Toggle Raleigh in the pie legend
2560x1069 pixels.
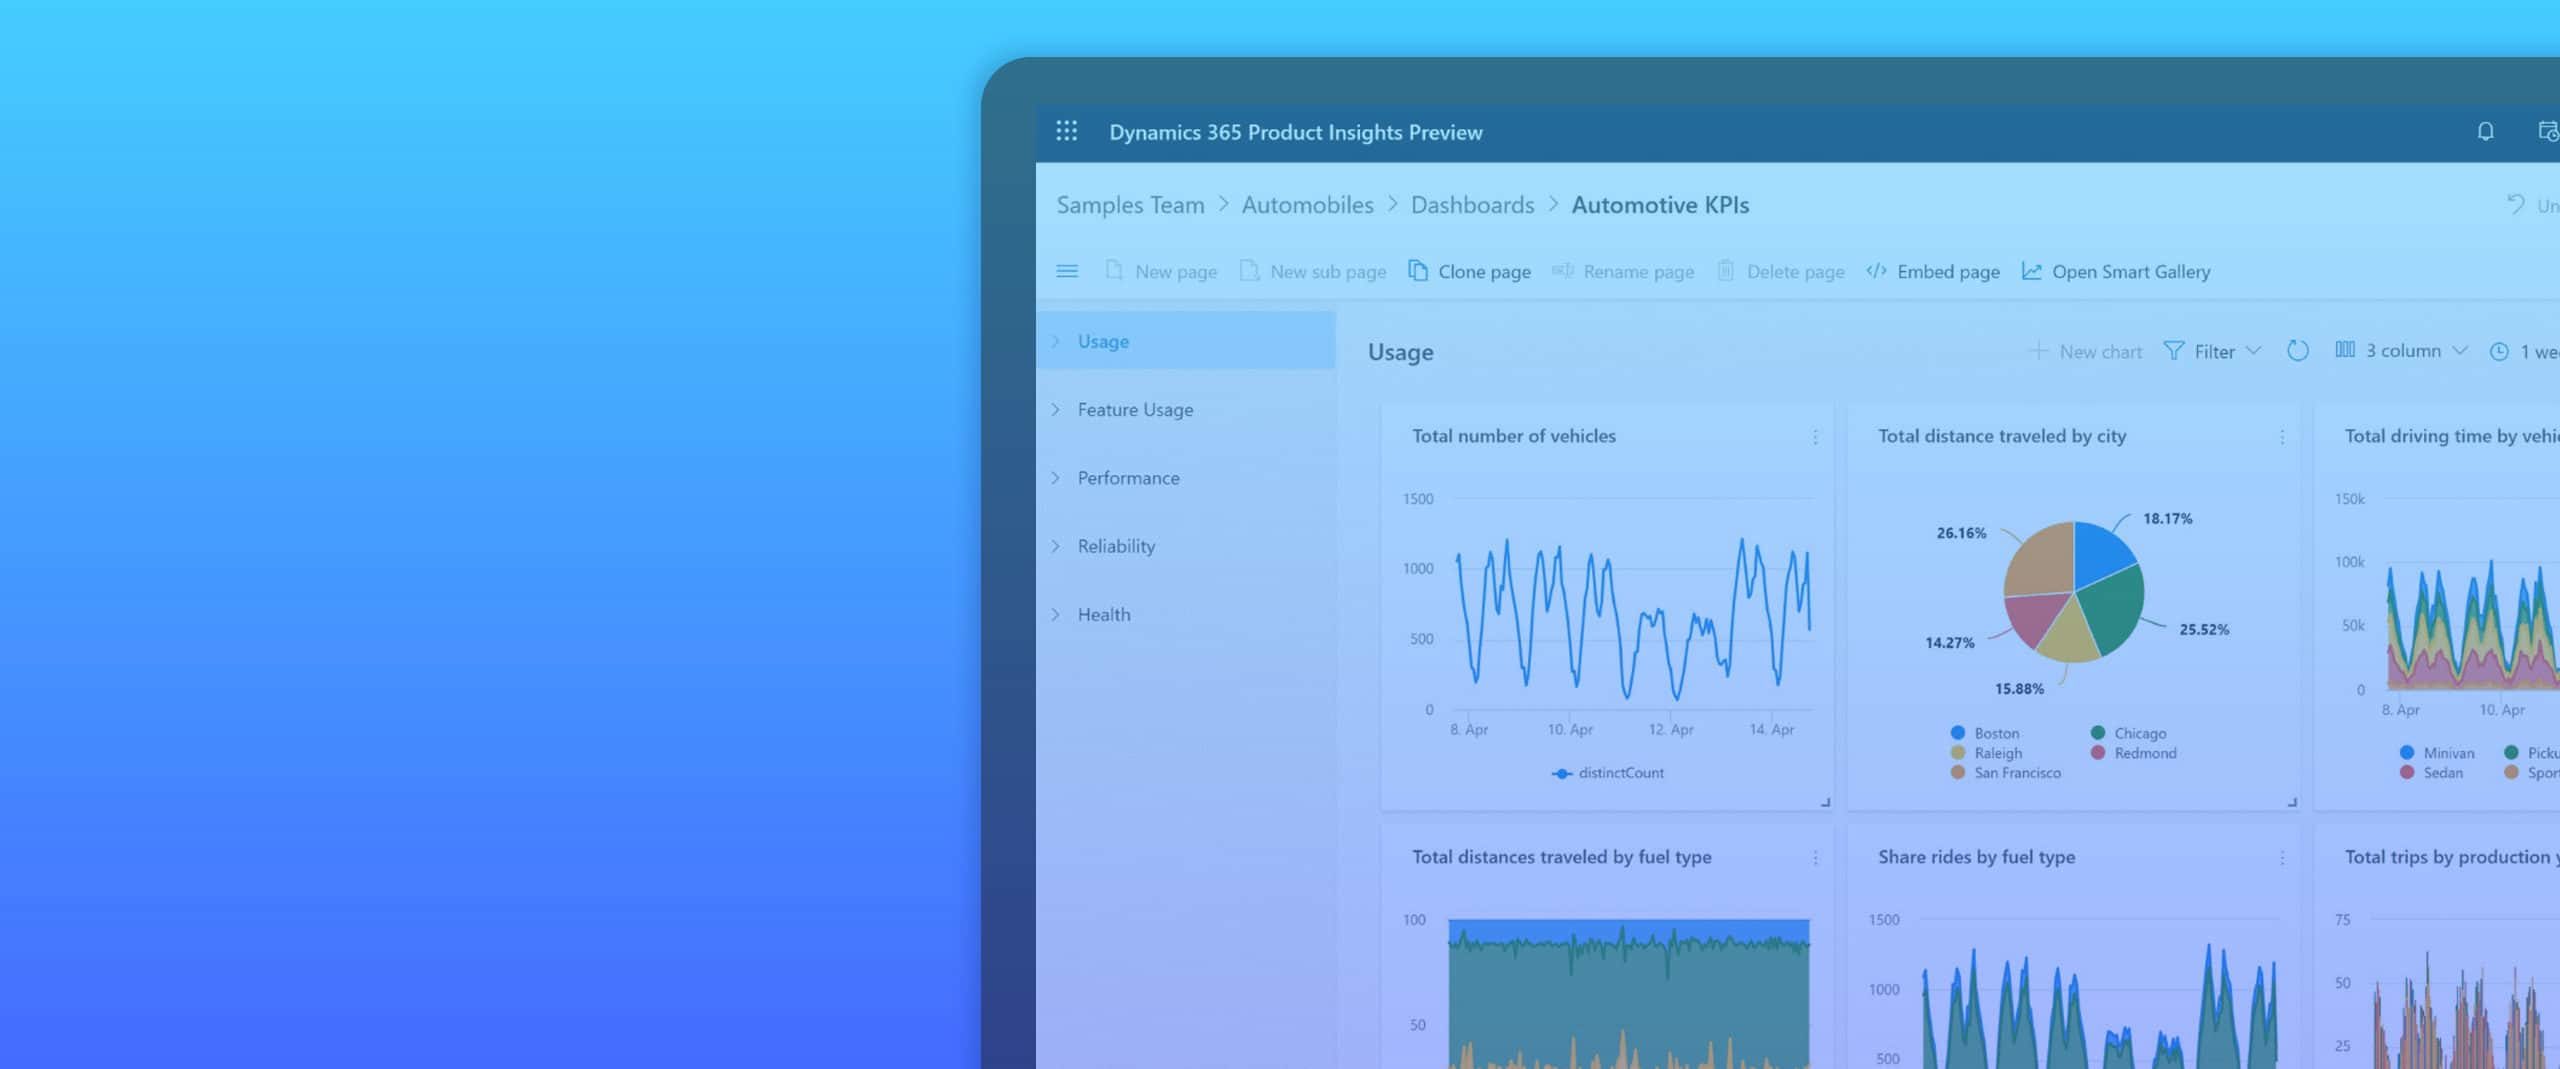click(1986, 753)
